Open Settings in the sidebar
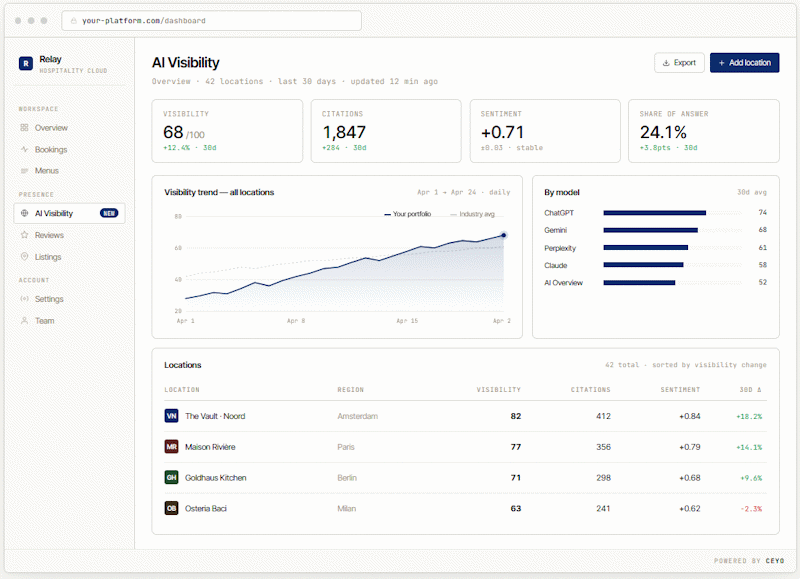The width and height of the screenshot is (800, 579). tap(69, 299)
